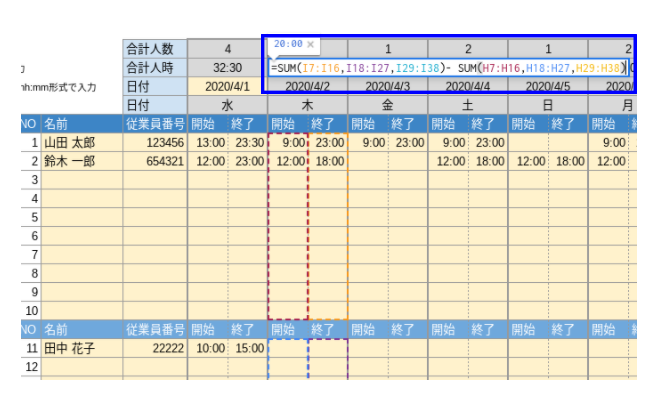Select the 金 weekday cell

click(388, 105)
